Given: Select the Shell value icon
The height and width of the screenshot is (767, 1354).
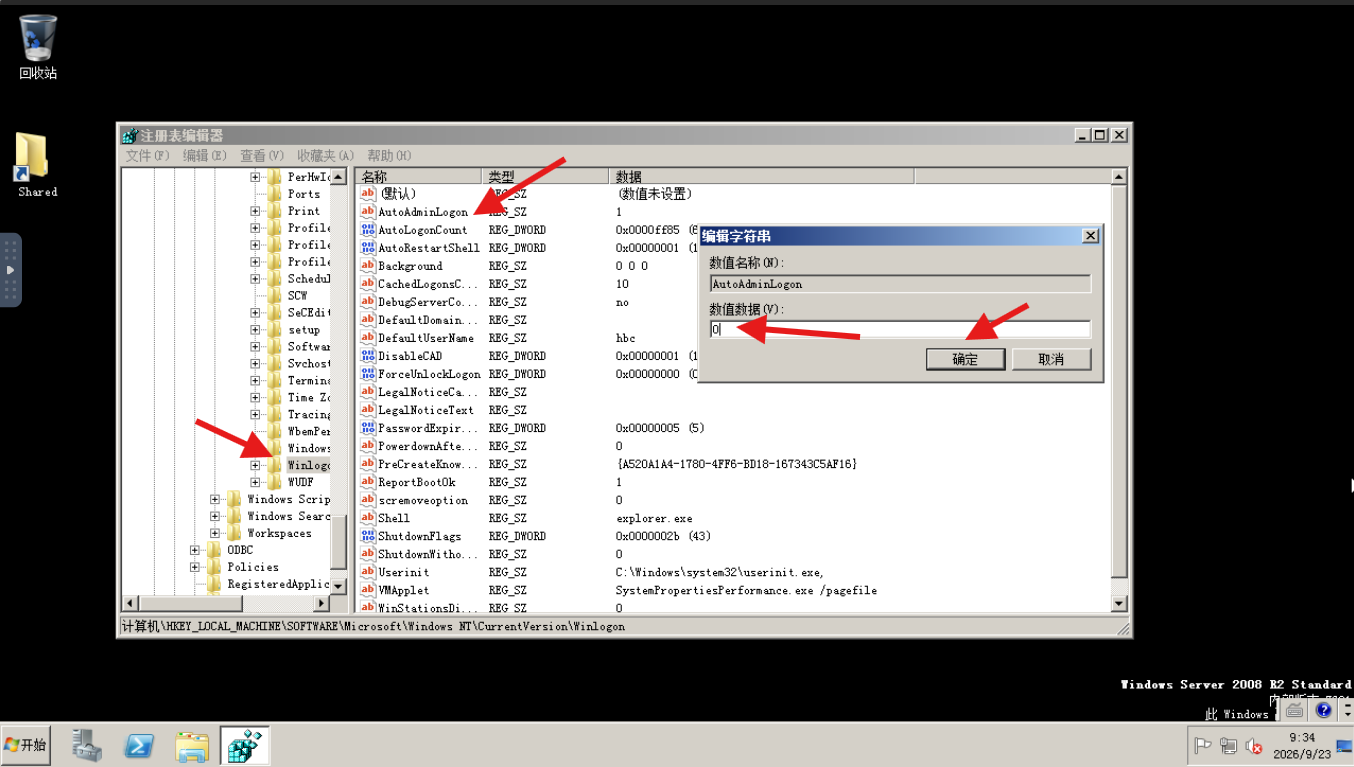Looking at the screenshot, I should click(368, 518).
